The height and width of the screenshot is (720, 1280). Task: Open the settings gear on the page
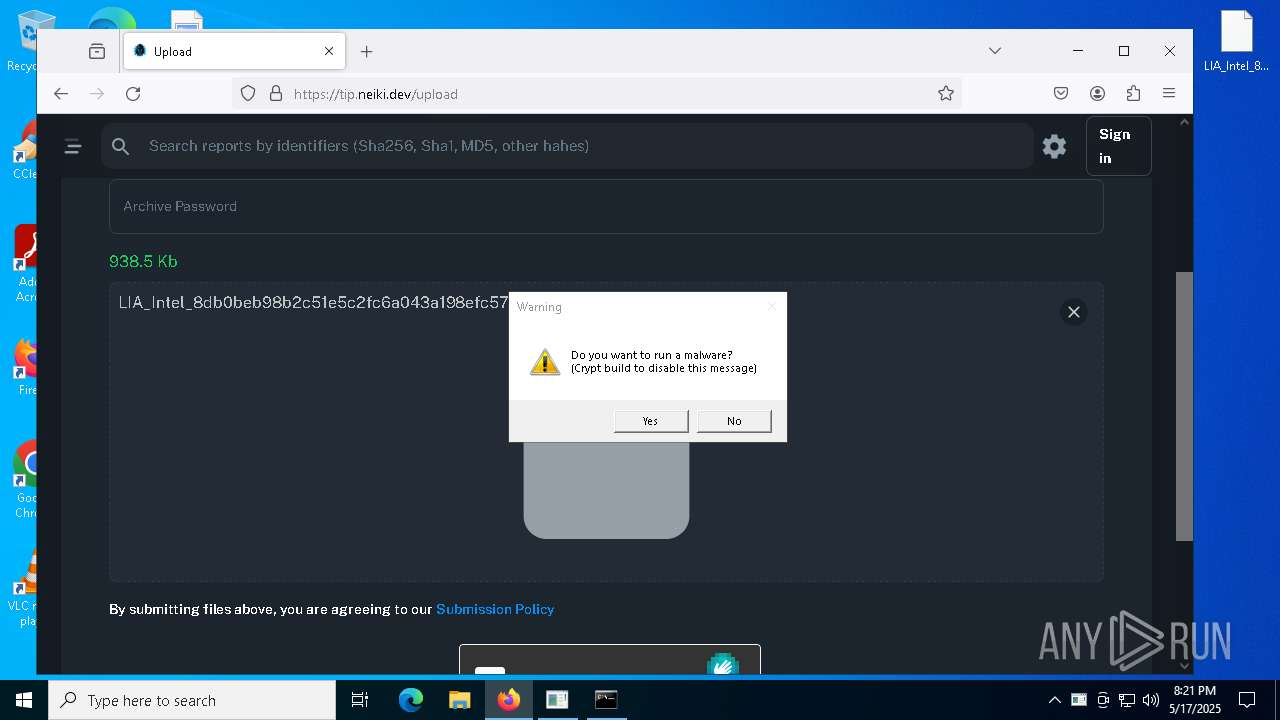[x=1054, y=146]
